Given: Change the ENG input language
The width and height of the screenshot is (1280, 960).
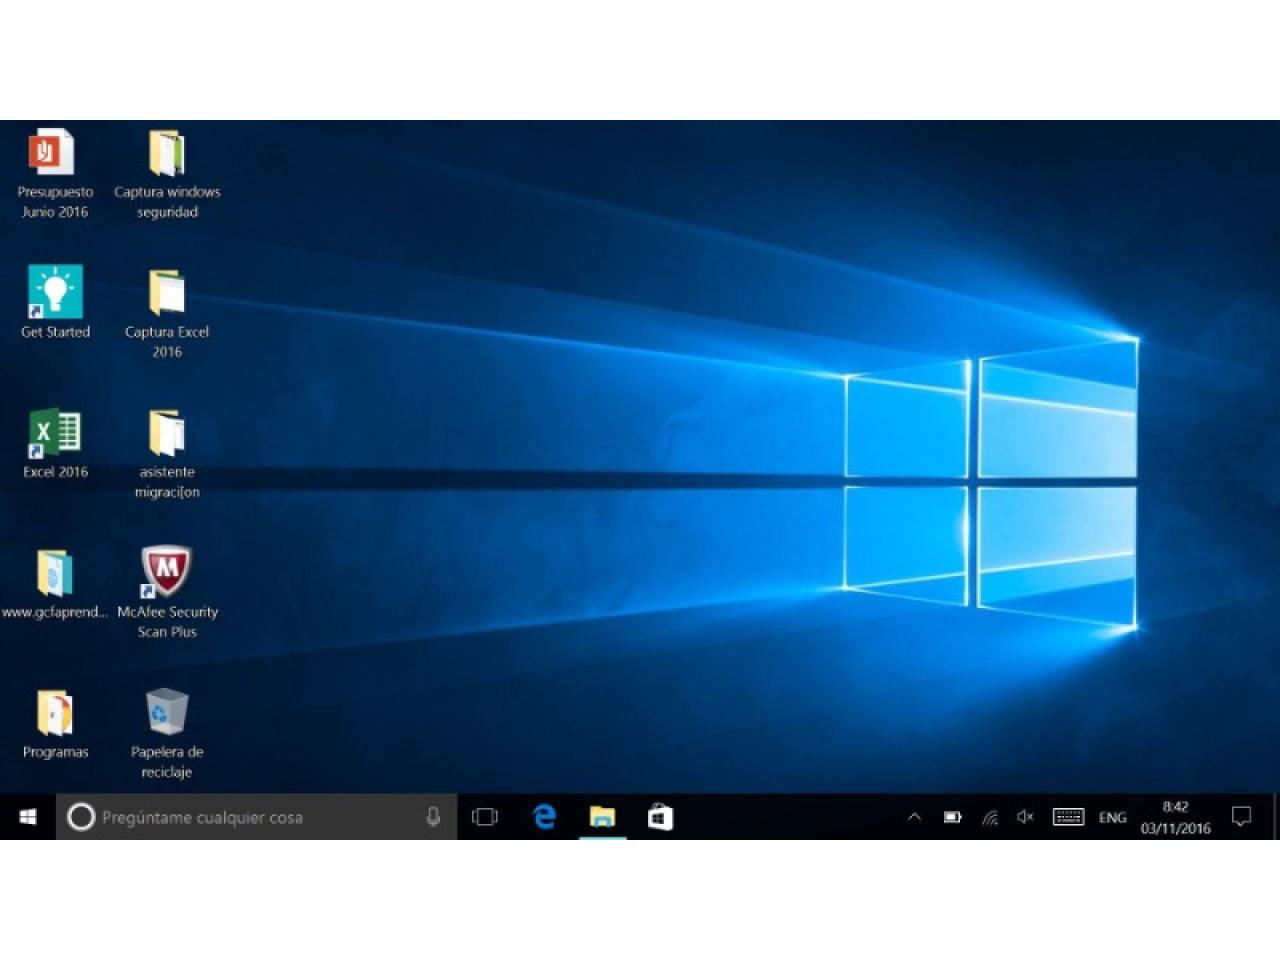Looking at the screenshot, I should coord(1112,817).
